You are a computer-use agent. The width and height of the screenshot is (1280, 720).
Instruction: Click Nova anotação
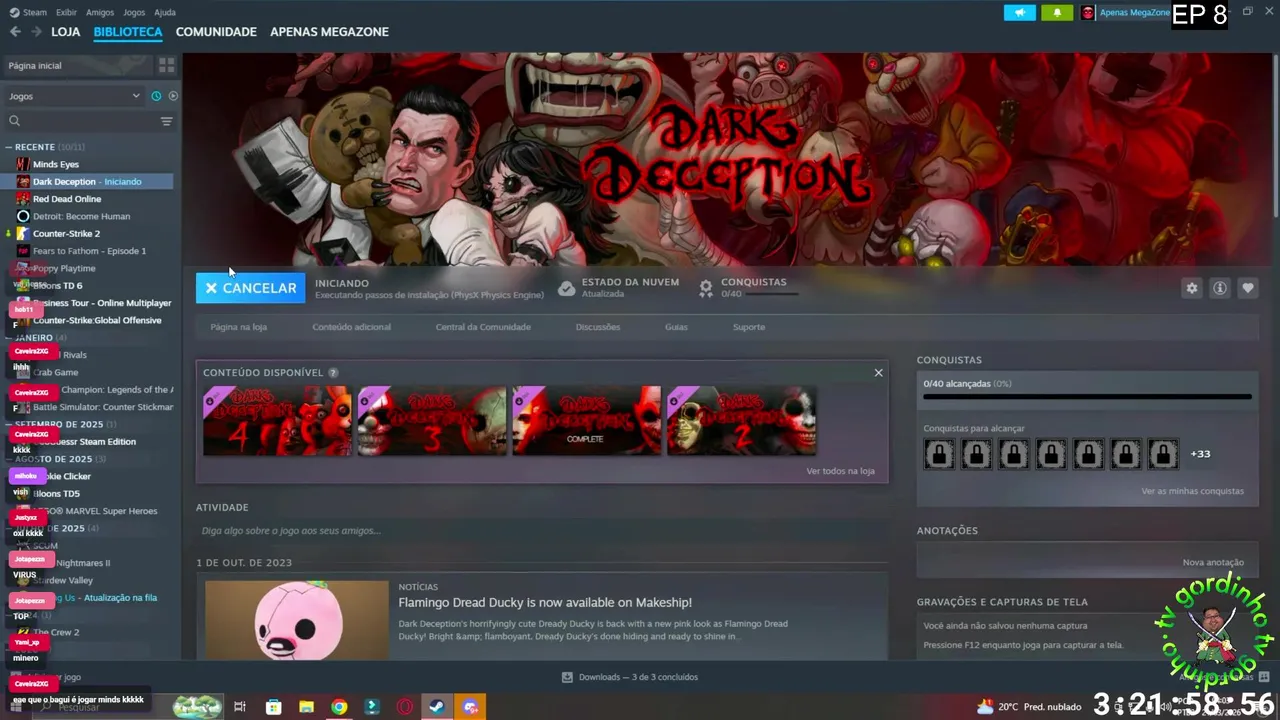(1213, 563)
